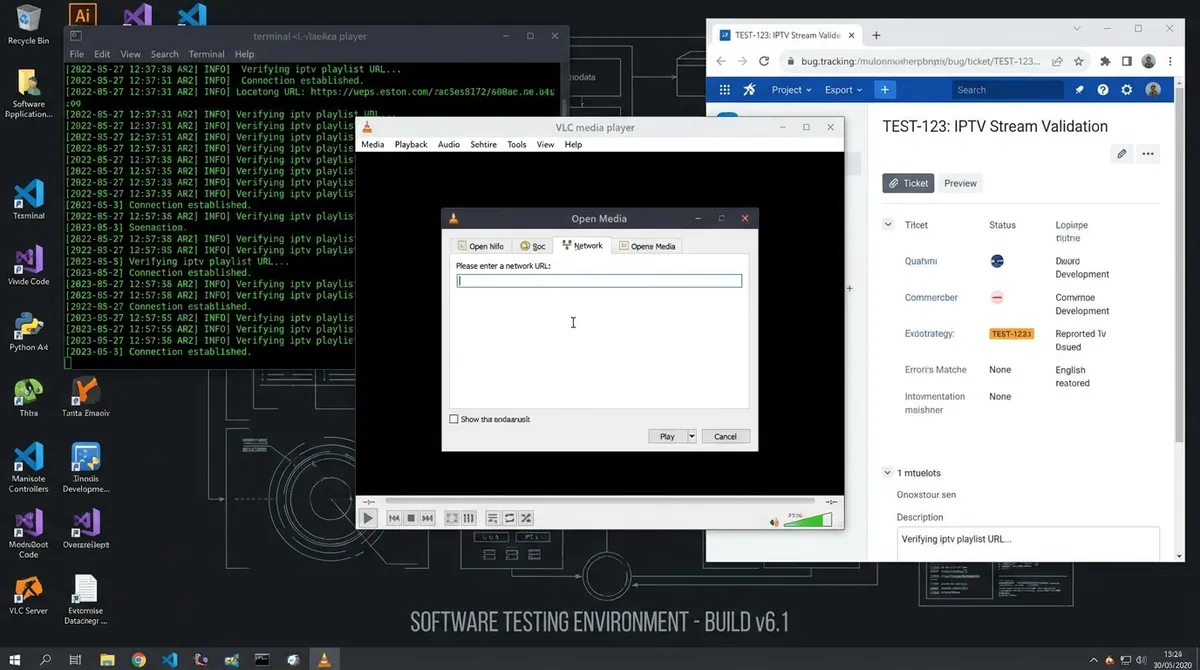
Task: Click the browser Reload icon
Action: (x=764, y=61)
